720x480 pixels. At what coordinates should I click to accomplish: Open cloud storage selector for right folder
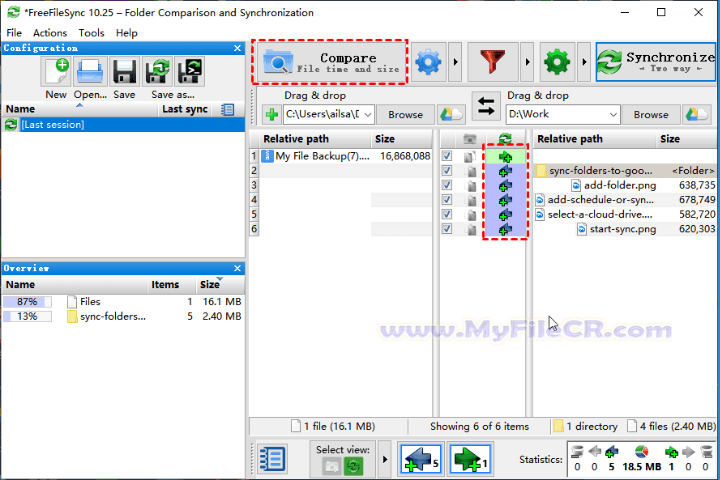coord(697,114)
